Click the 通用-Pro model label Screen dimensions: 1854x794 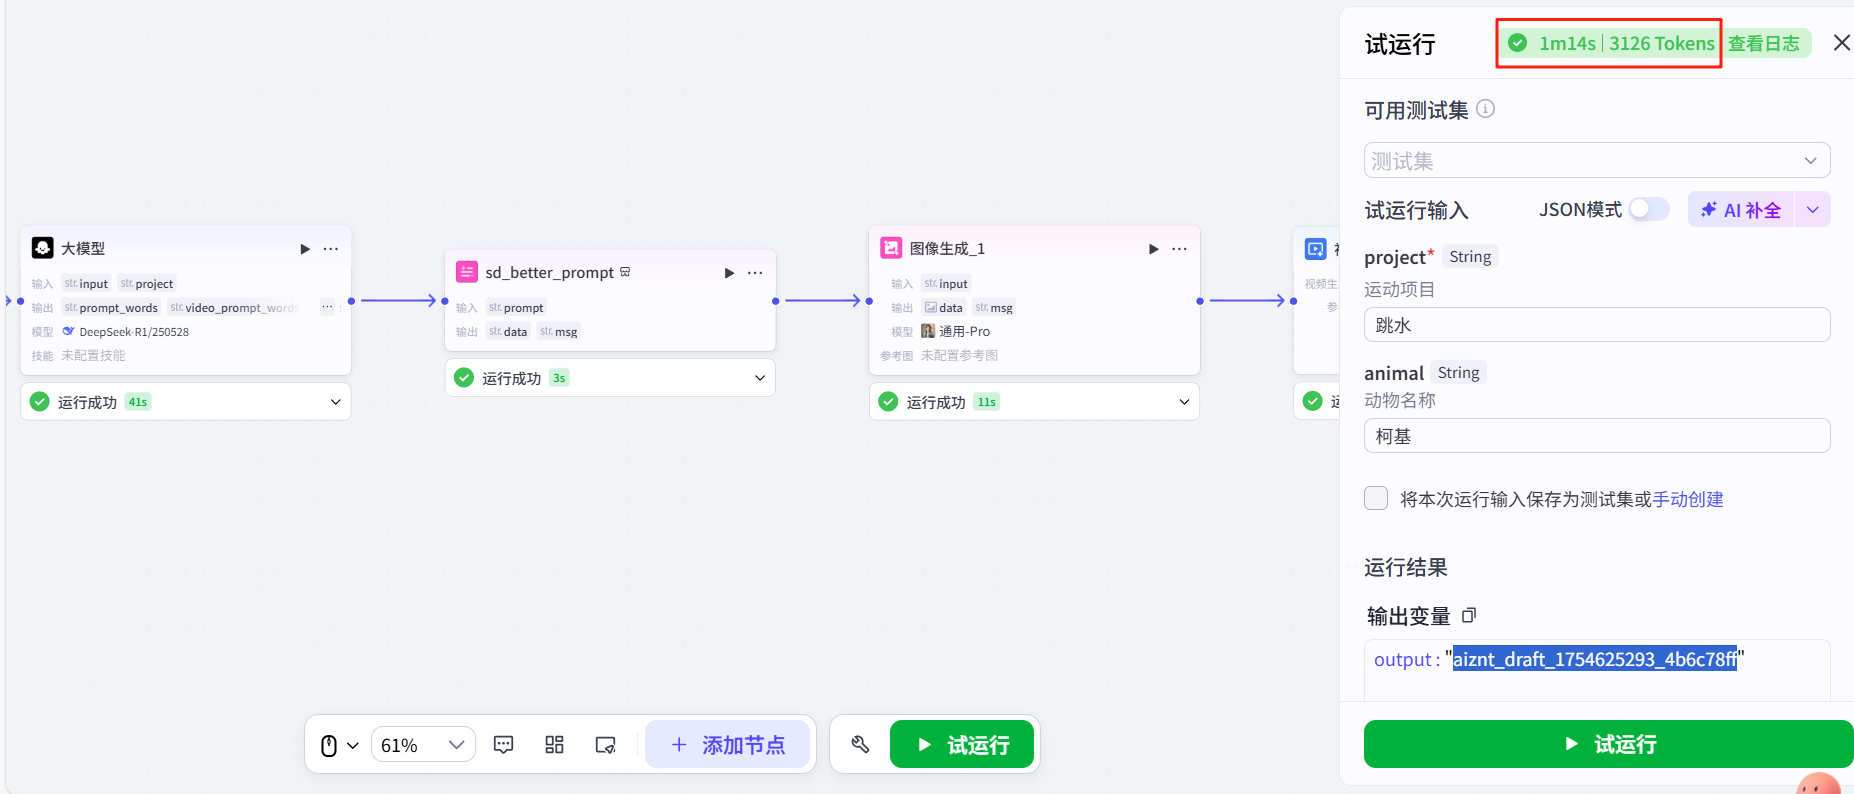coord(964,331)
